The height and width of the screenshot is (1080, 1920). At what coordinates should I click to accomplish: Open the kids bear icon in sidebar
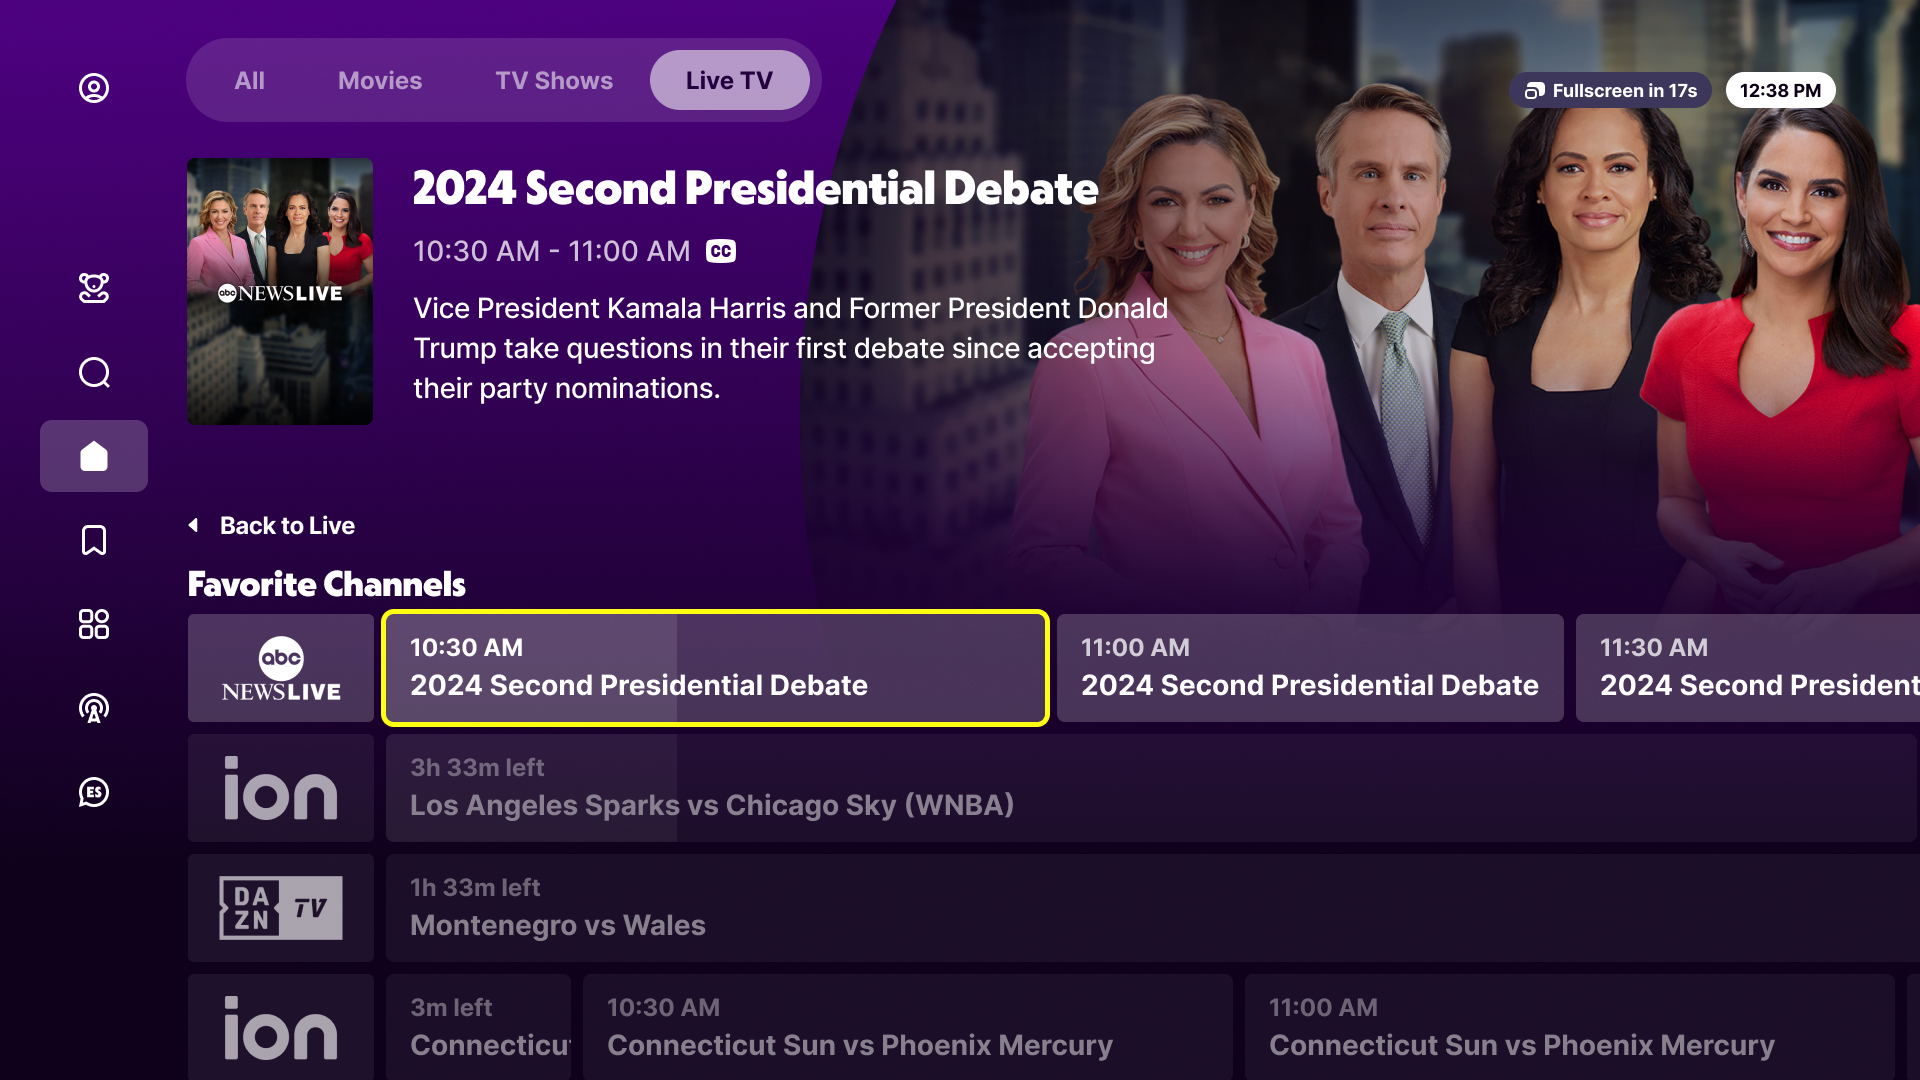94,288
